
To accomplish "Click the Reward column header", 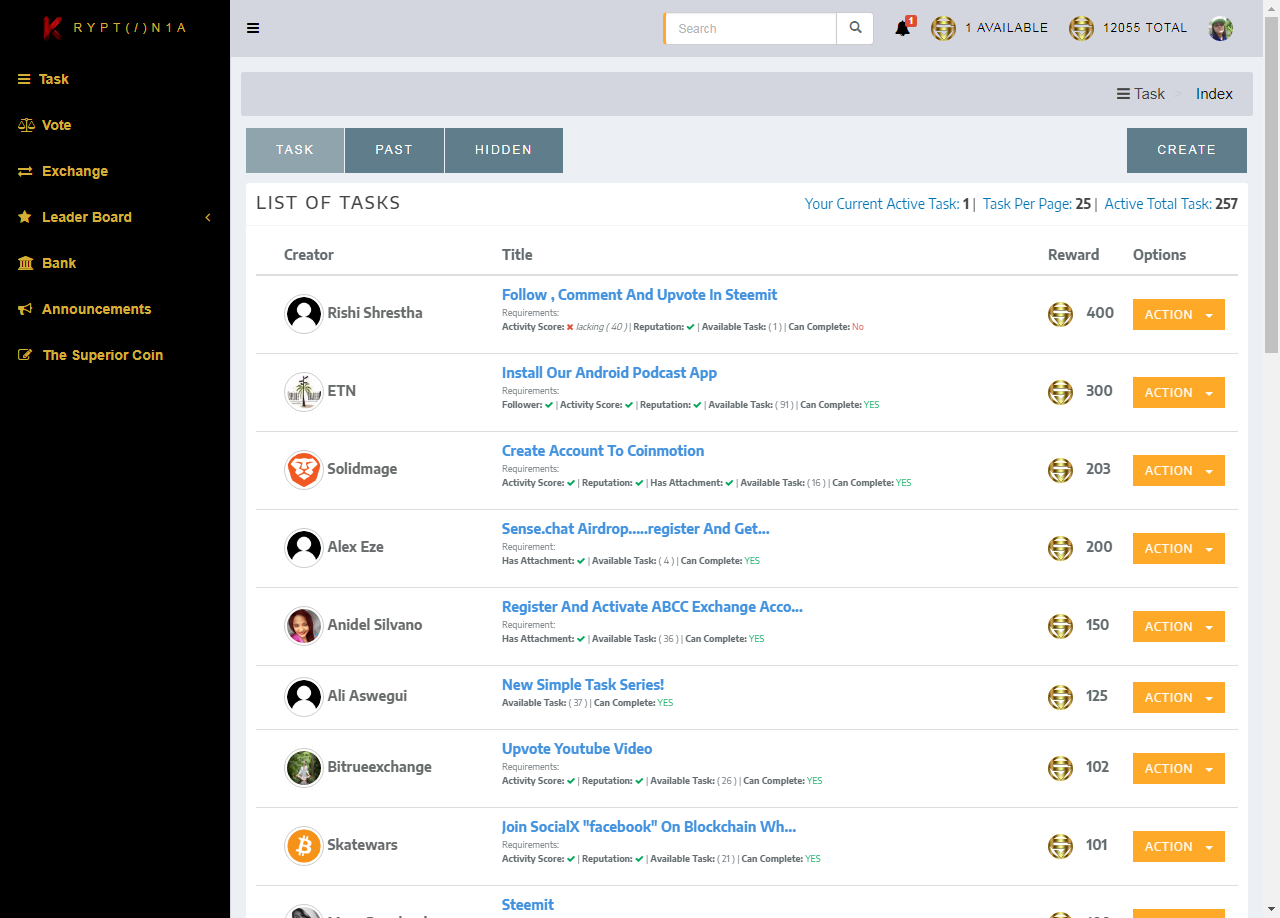I will 1074,255.
